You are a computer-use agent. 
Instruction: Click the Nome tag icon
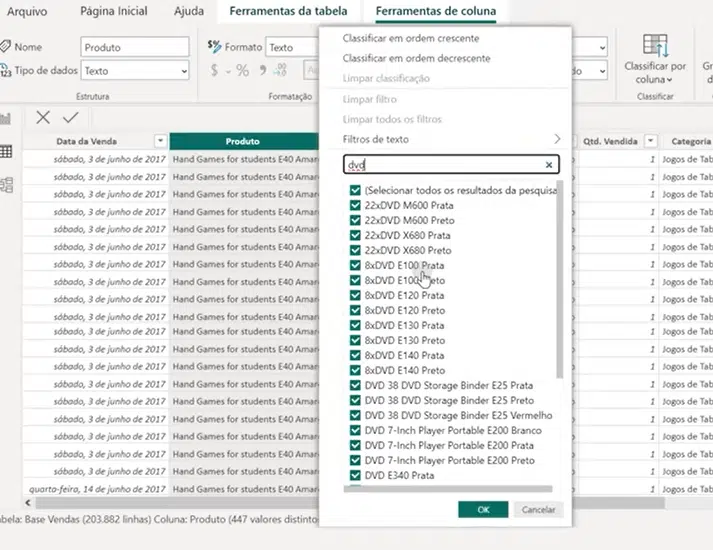pos(5,46)
